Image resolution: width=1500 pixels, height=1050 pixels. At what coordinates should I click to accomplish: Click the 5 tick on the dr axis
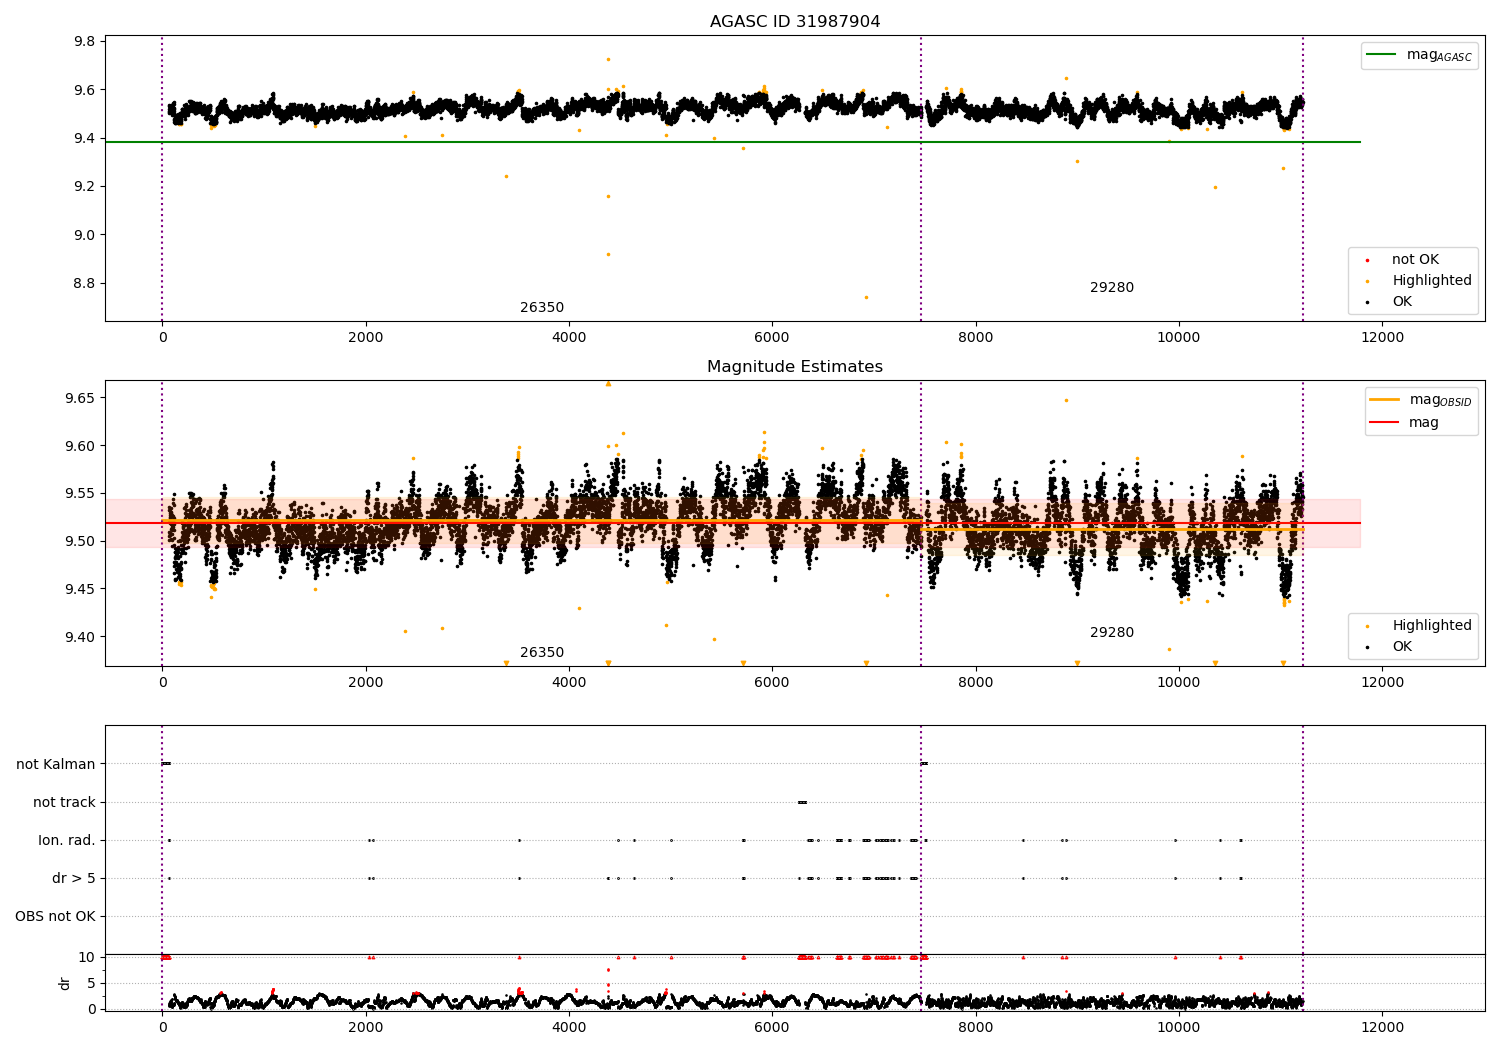(x=91, y=984)
